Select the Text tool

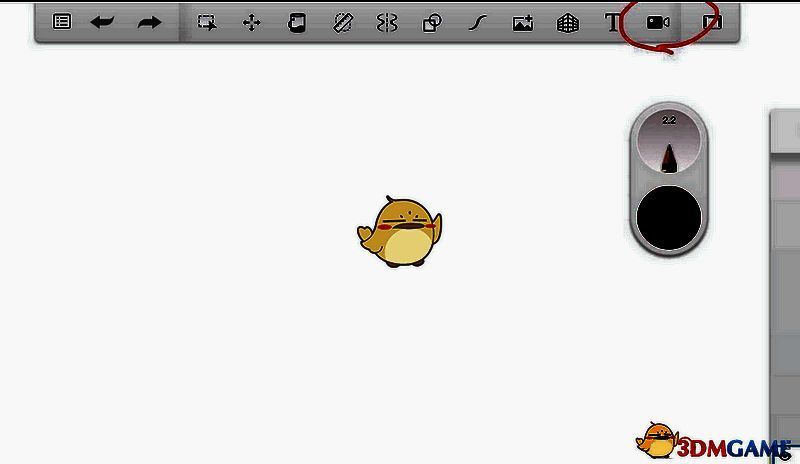(x=613, y=22)
